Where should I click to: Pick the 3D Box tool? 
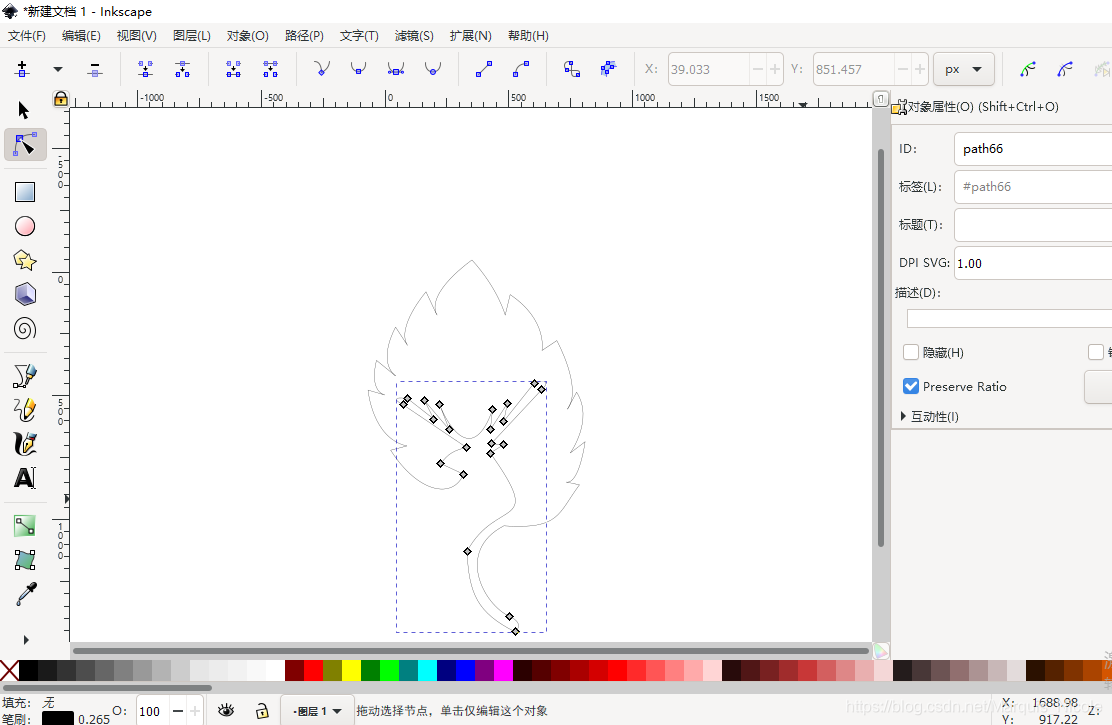tap(25, 294)
